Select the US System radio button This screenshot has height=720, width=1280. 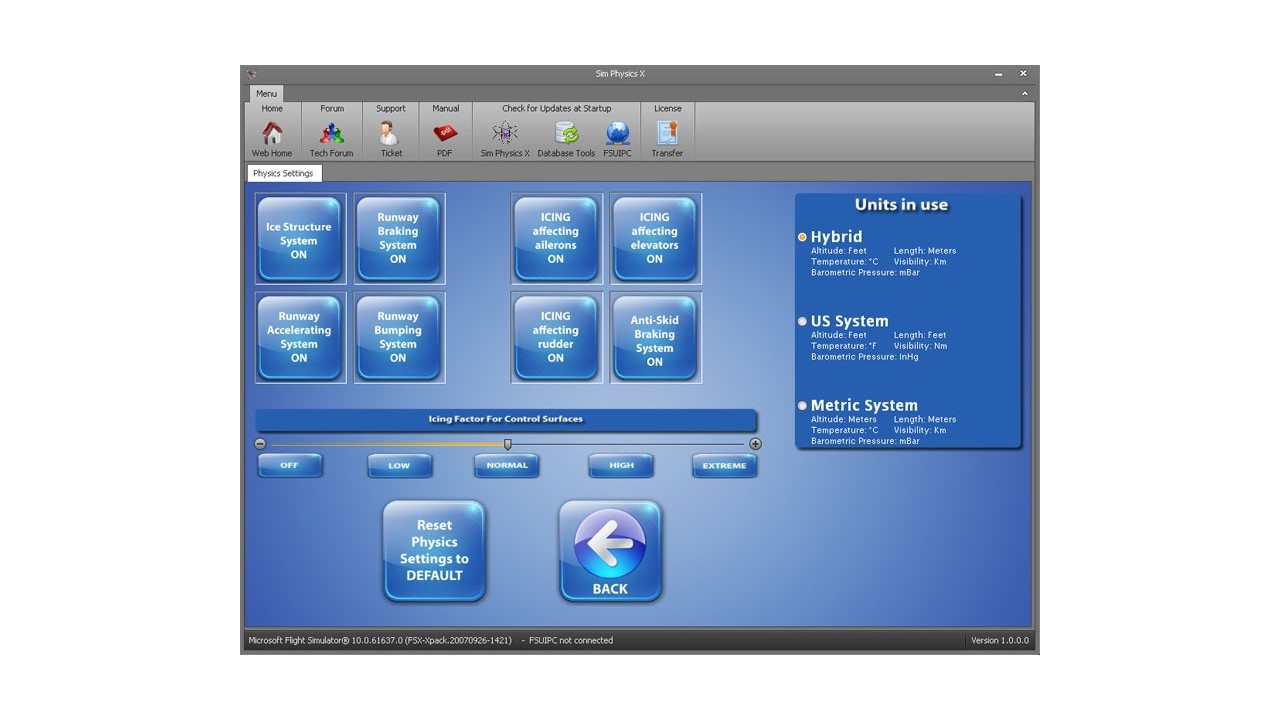tap(802, 321)
